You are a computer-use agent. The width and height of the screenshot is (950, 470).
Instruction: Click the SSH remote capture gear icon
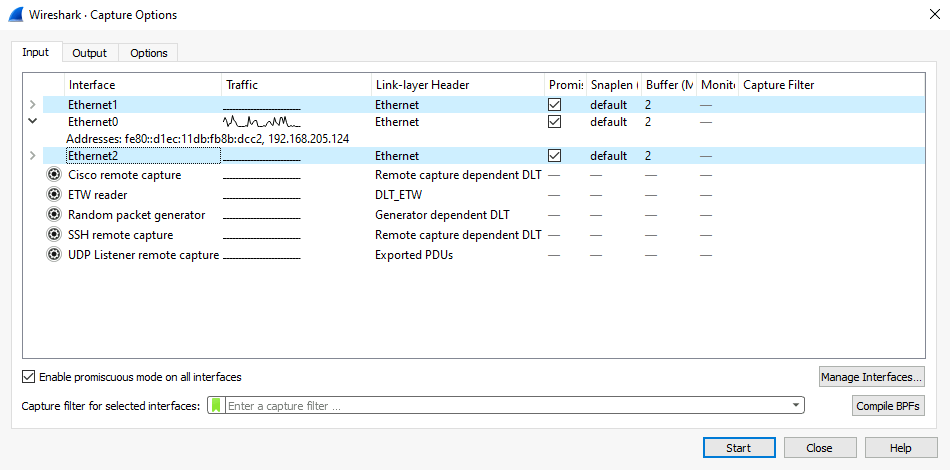54,235
